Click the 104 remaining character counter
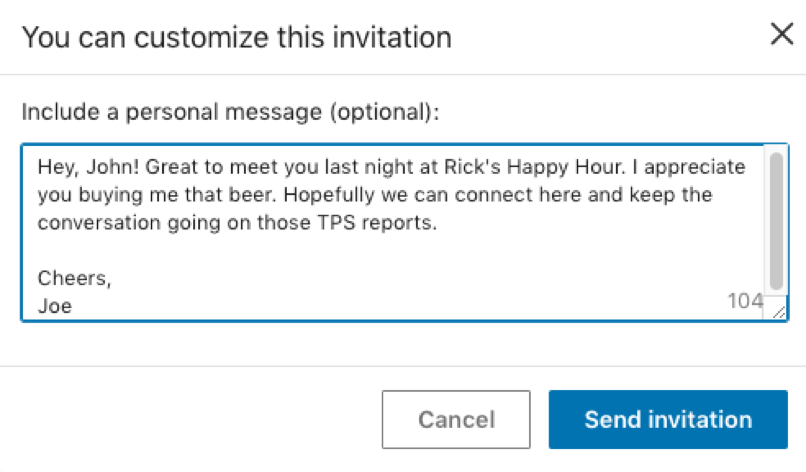Viewport: 806px width, 472px height. pyautogui.click(x=745, y=300)
